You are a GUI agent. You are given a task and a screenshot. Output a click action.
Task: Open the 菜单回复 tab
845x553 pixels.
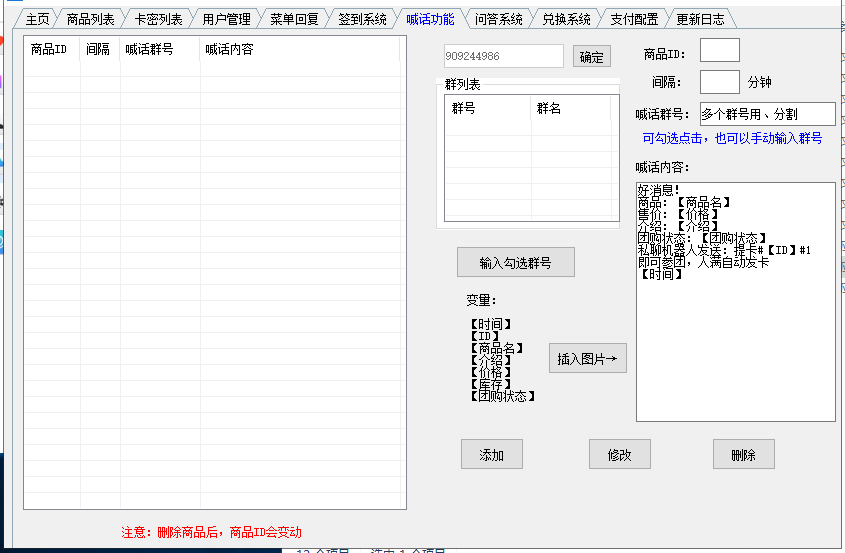[x=294, y=19]
